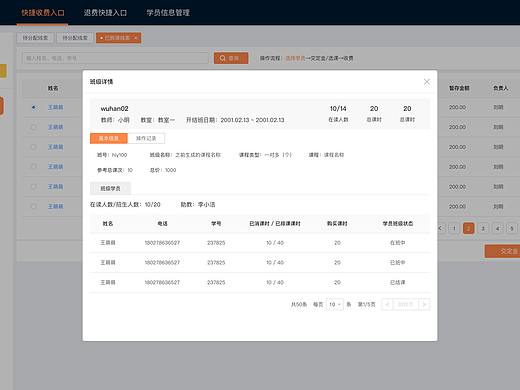Click the student search input field
This screenshot has width=520, height=390.
click(x=115, y=58)
